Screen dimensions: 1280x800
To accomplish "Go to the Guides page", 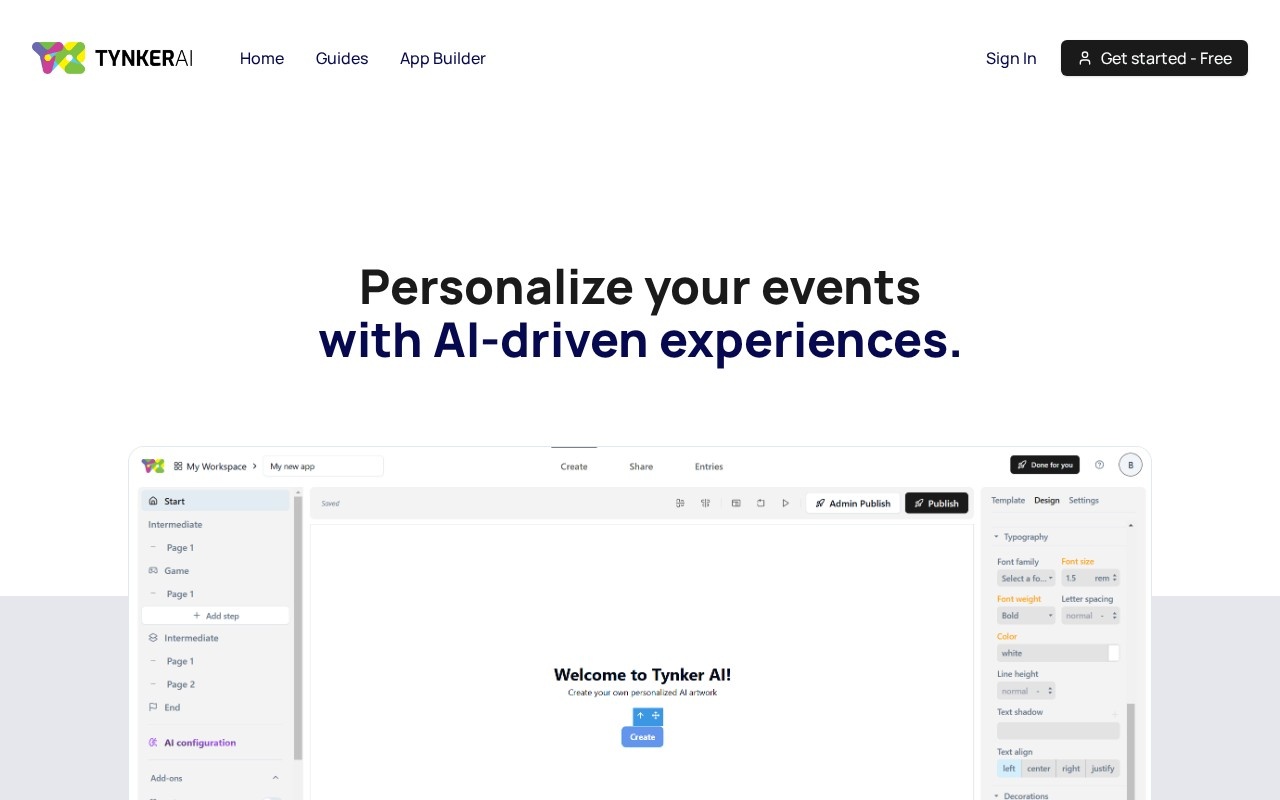I will 342,58.
